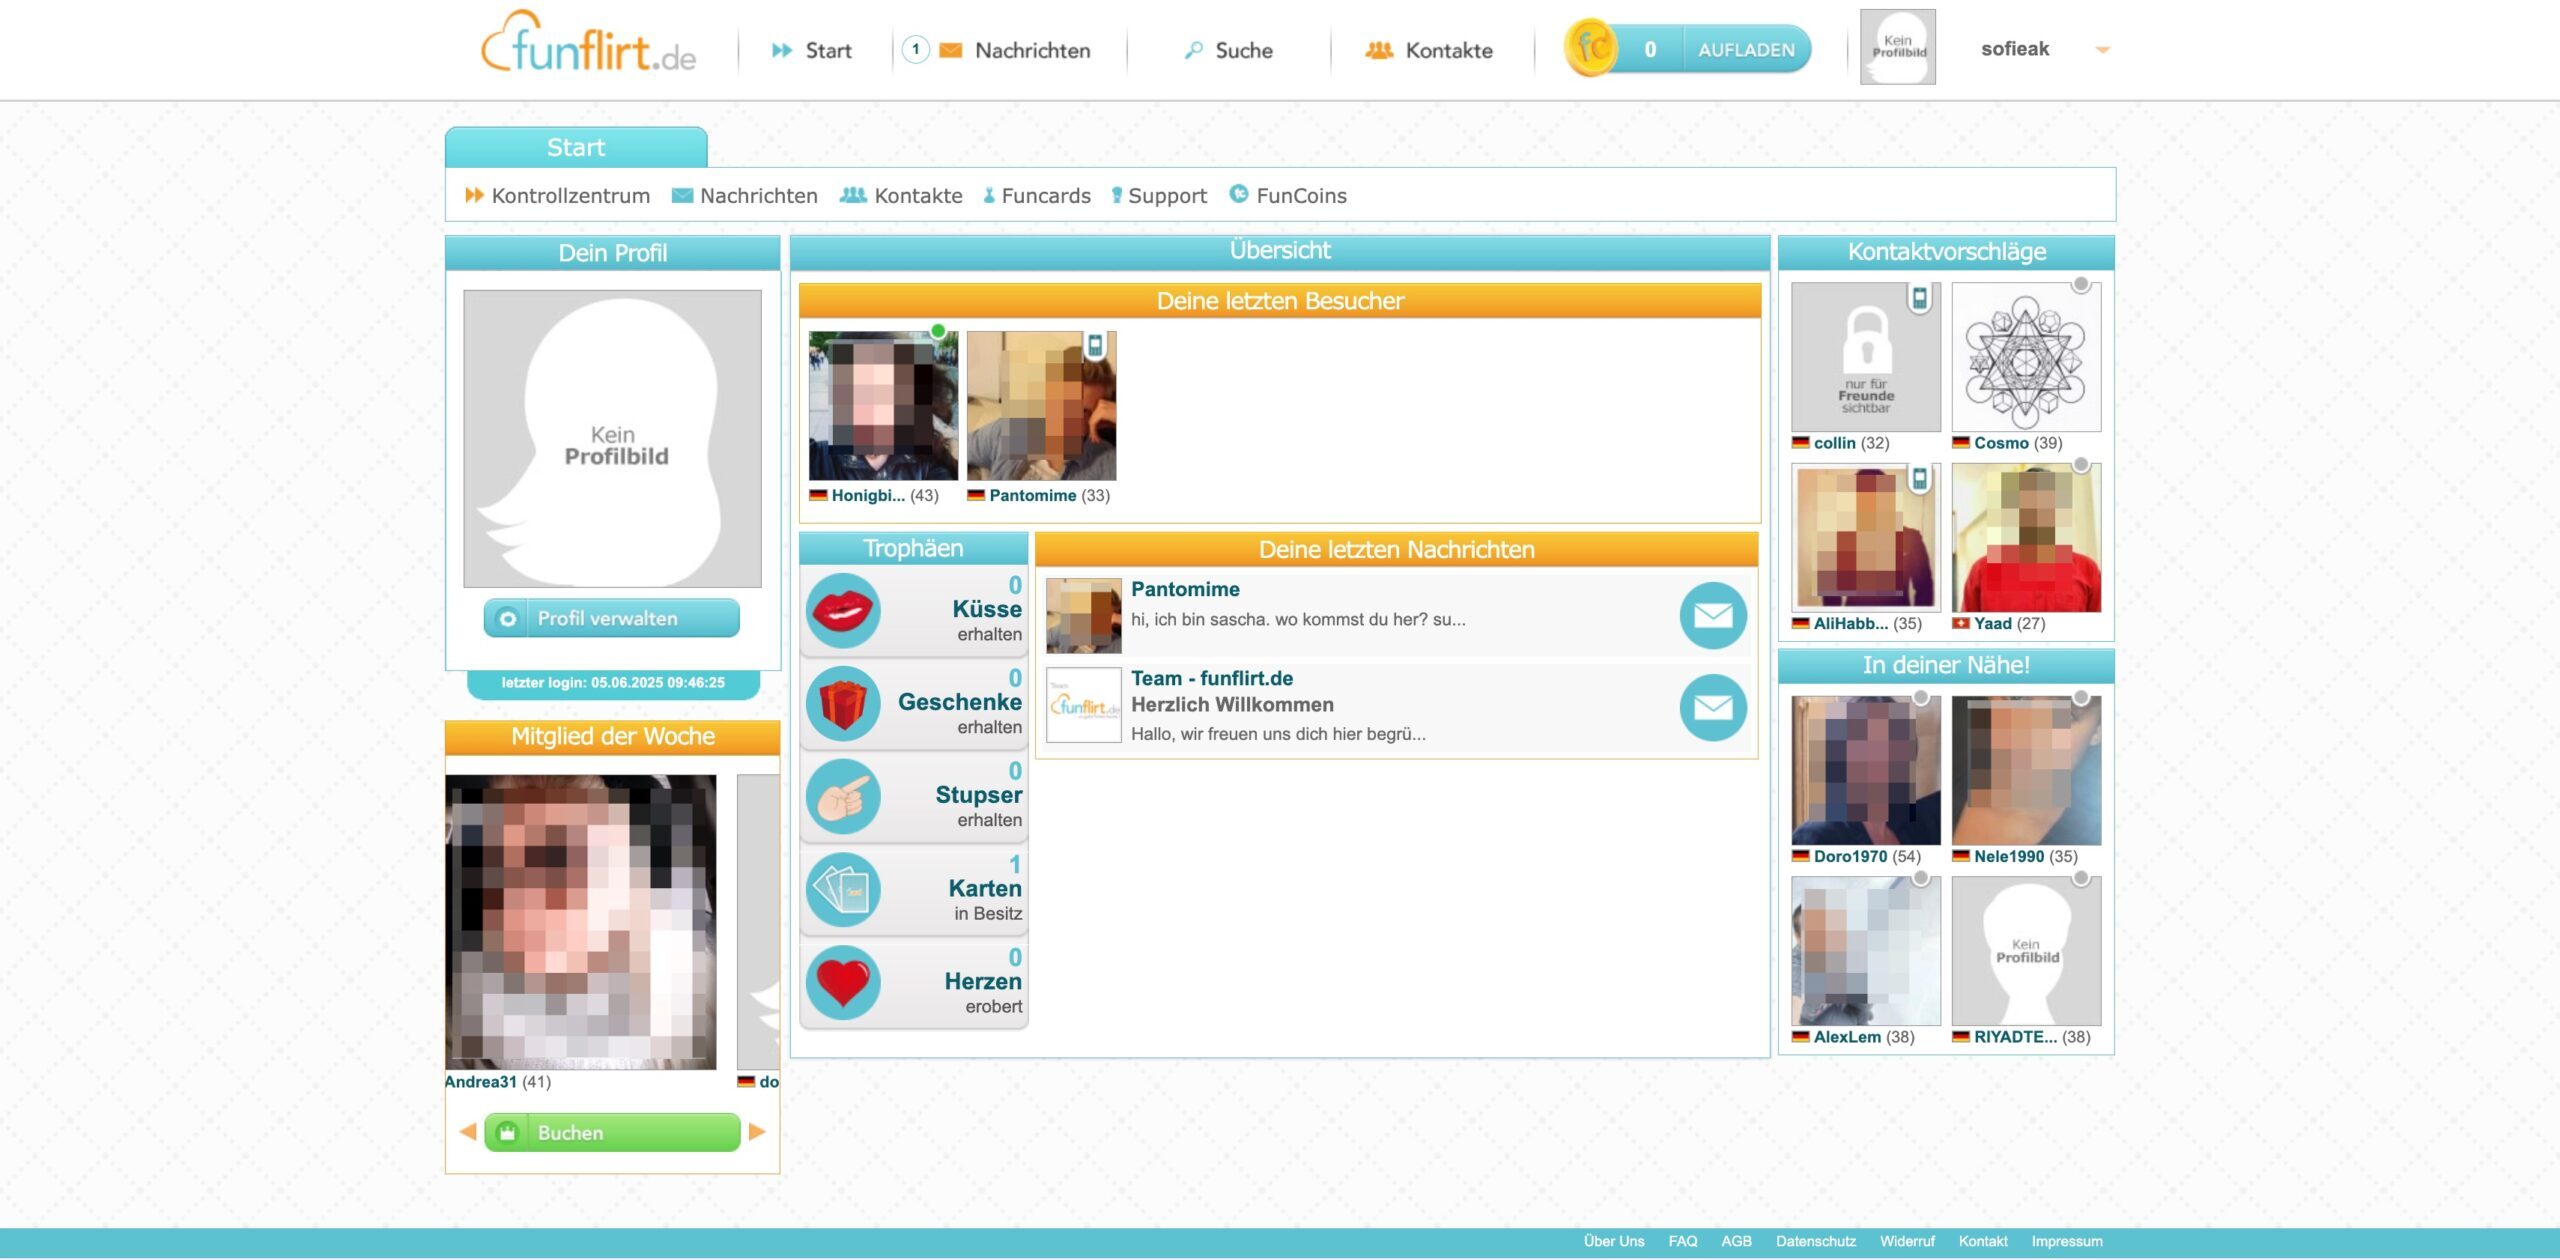Click Honigbi... visitor name link

pos(868,496)
